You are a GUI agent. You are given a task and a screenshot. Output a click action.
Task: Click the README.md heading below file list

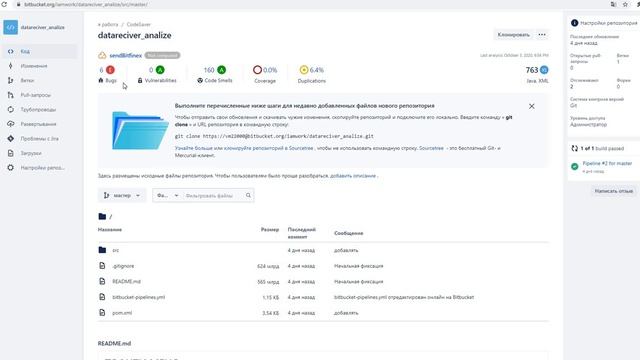click(114, 344)
